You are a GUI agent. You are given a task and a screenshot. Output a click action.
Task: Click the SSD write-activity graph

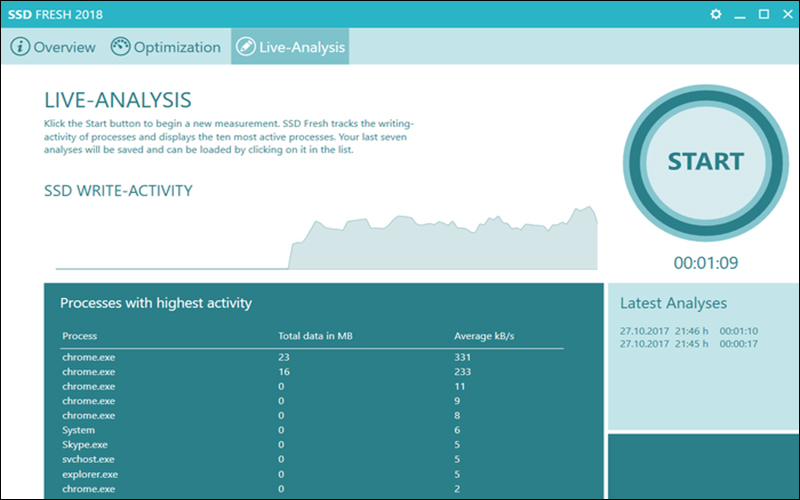point(327,238)
